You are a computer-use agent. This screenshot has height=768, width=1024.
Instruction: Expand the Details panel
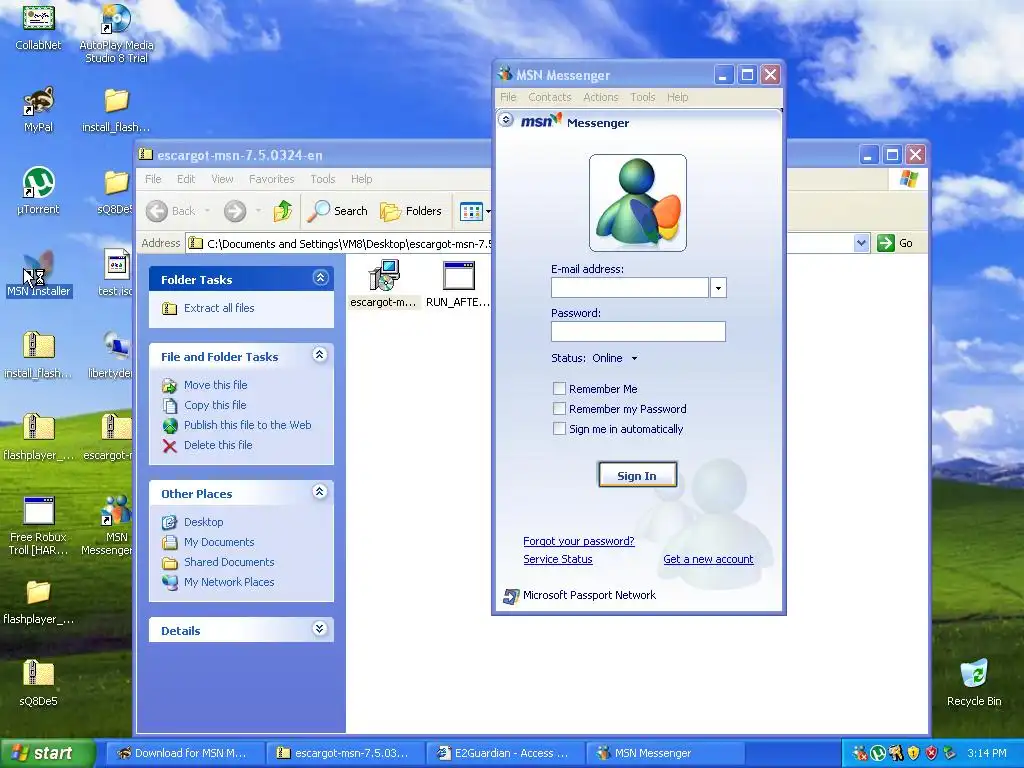point(320,629)
